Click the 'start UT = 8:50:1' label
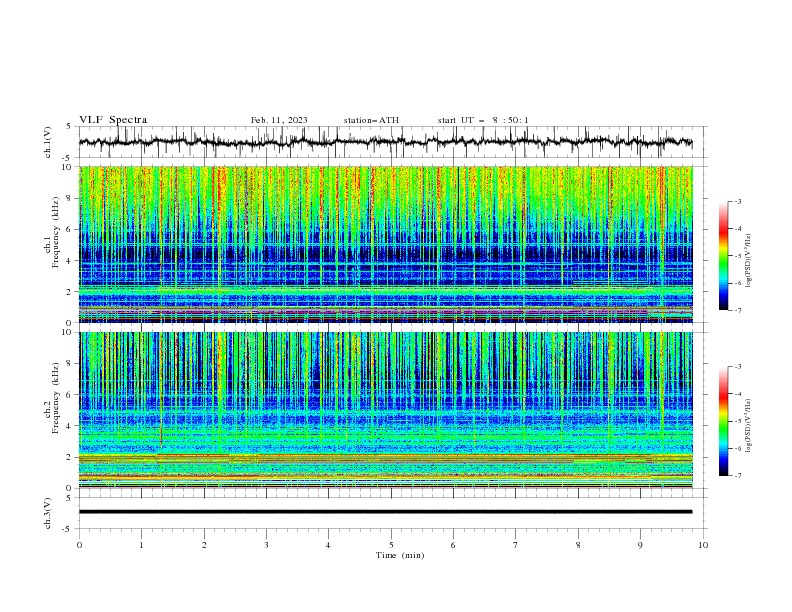This screenshot has width=792, height=612. pos(483,120)
